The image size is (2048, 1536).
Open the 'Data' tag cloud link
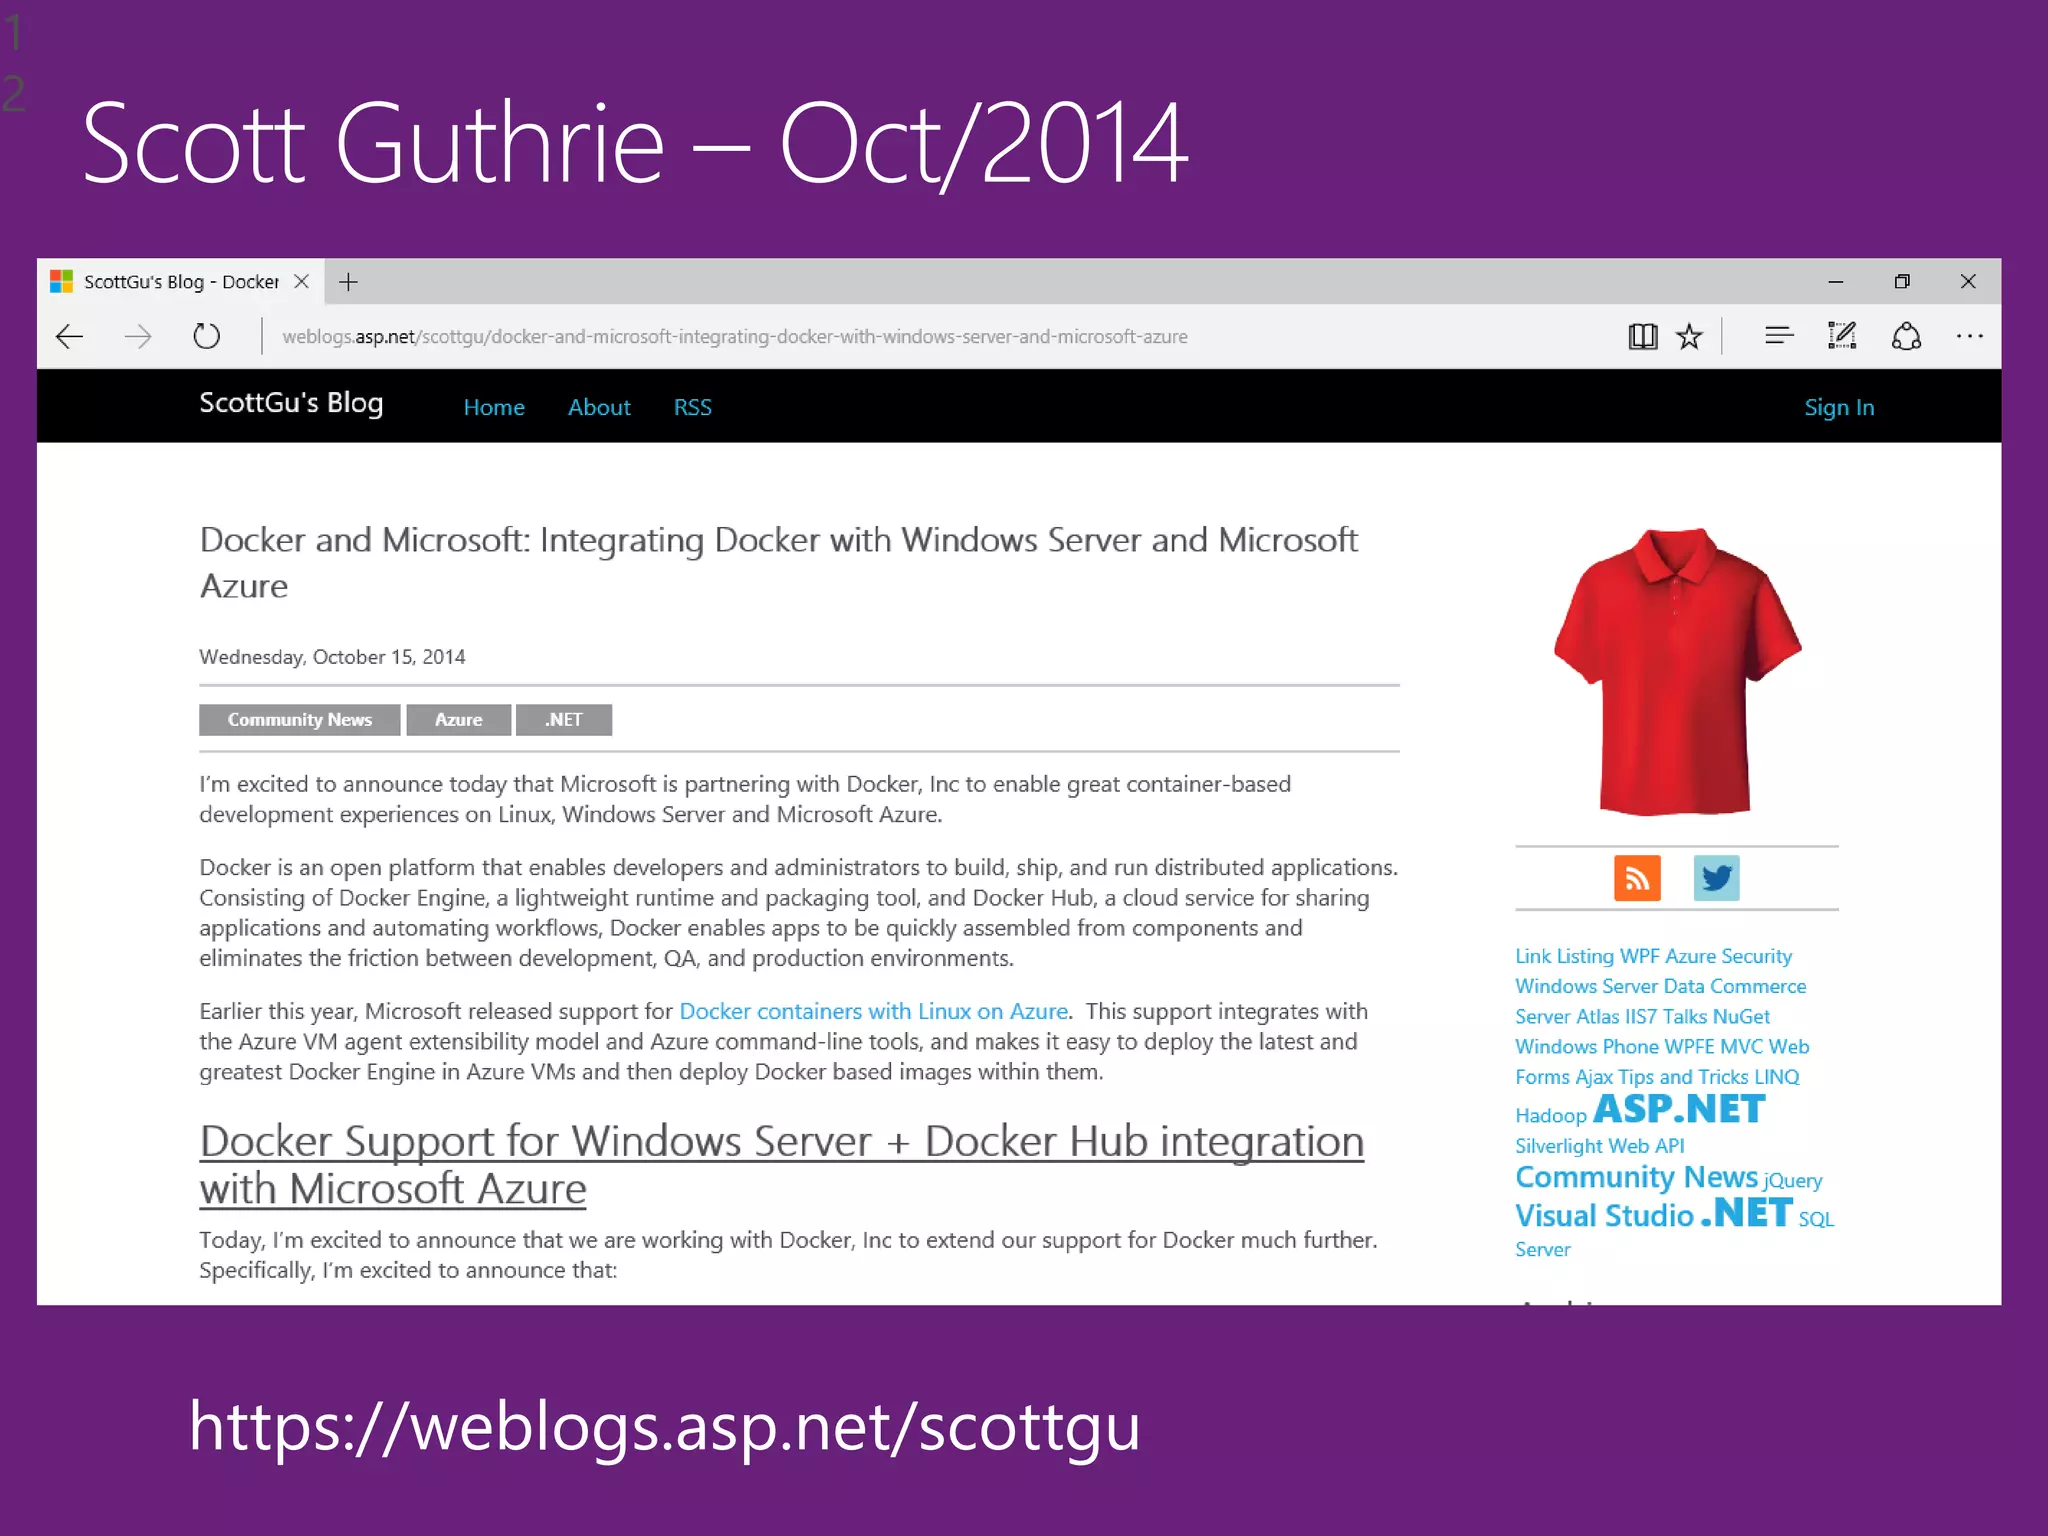(1684, 986)
